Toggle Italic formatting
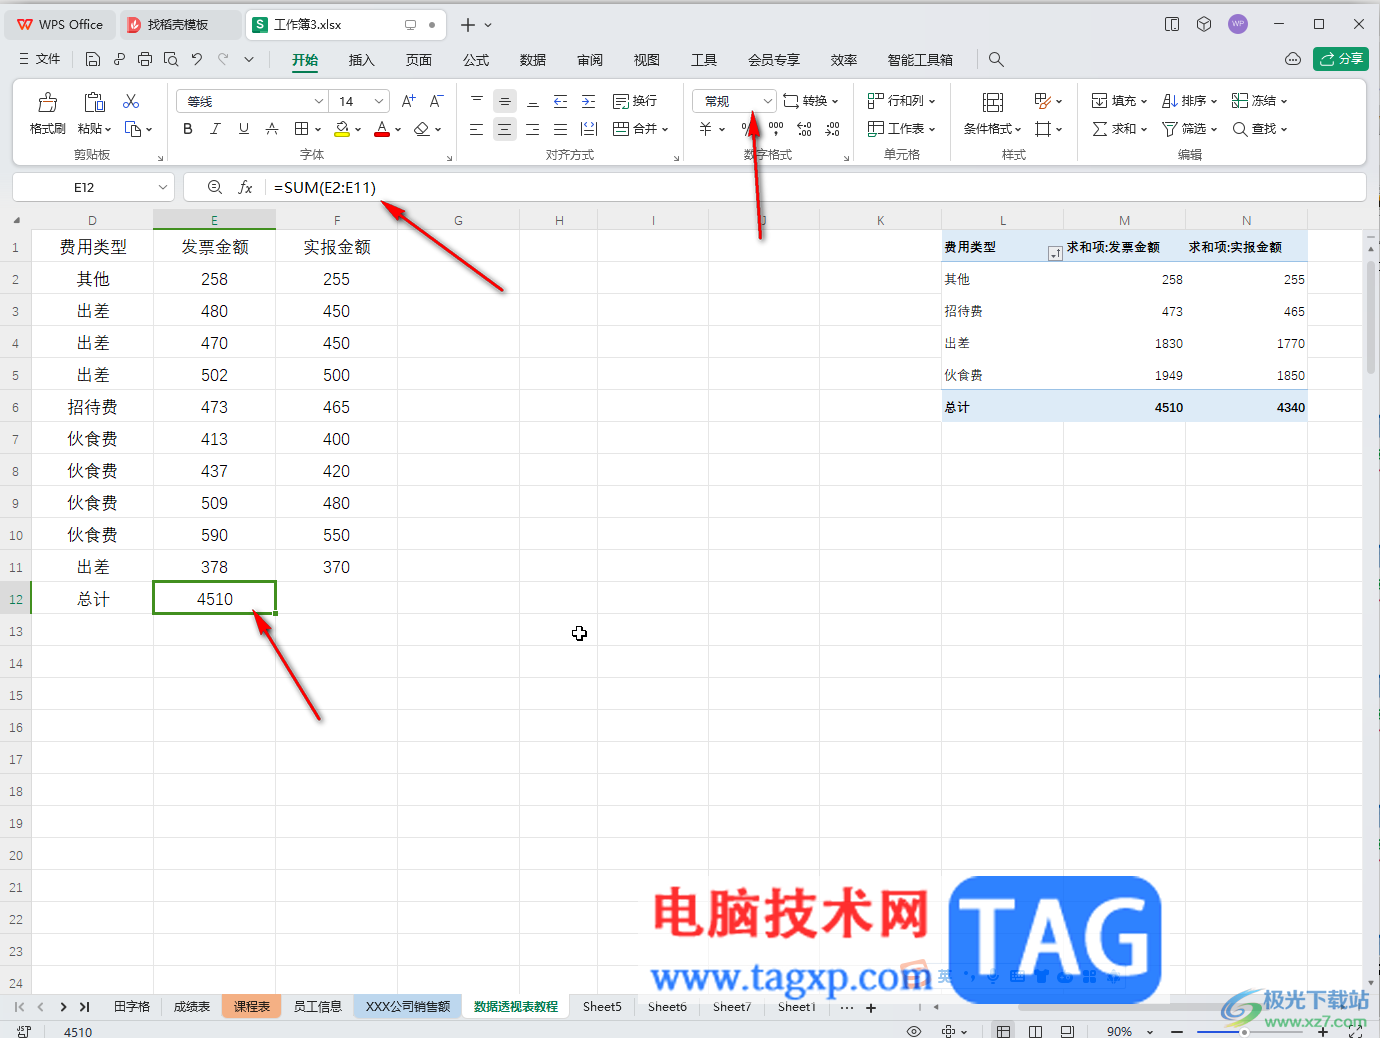Screen dimensions: 1380x1038 click(x=215, y=129)
